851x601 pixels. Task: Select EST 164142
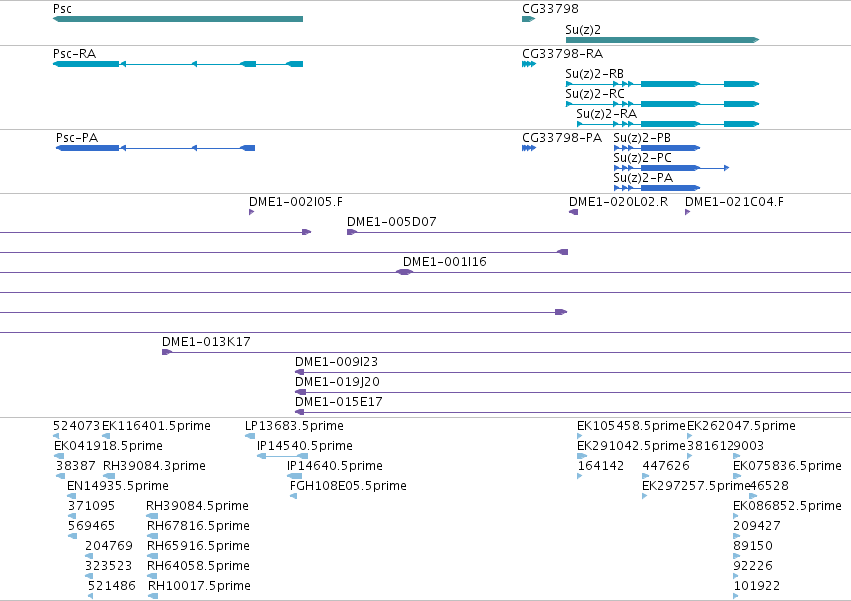click(601, 466)
